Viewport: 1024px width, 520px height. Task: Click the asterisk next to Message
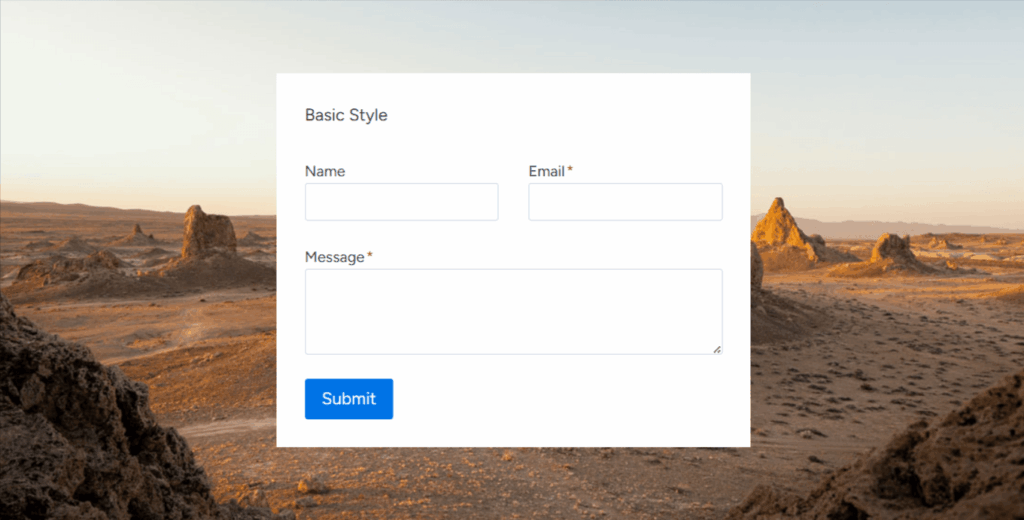[370, 257]
